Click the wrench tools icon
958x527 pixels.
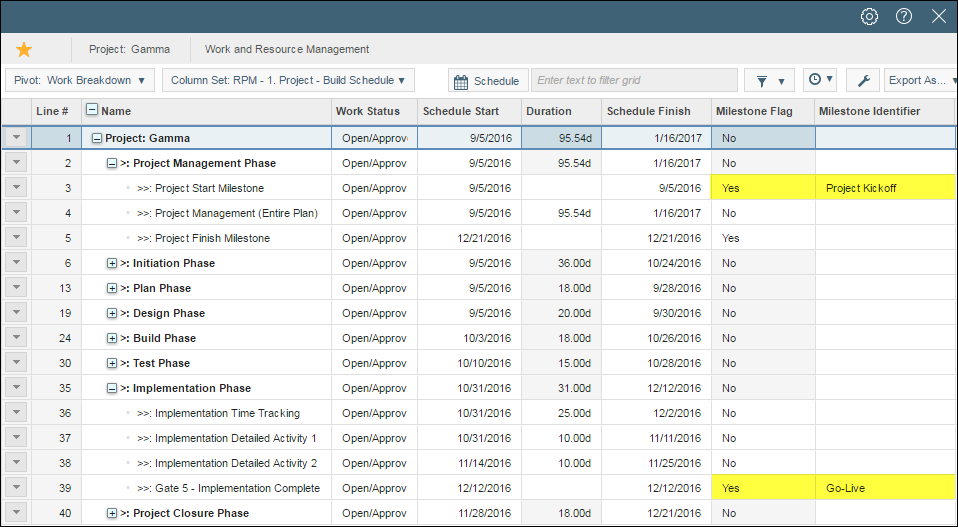point(863,80)
